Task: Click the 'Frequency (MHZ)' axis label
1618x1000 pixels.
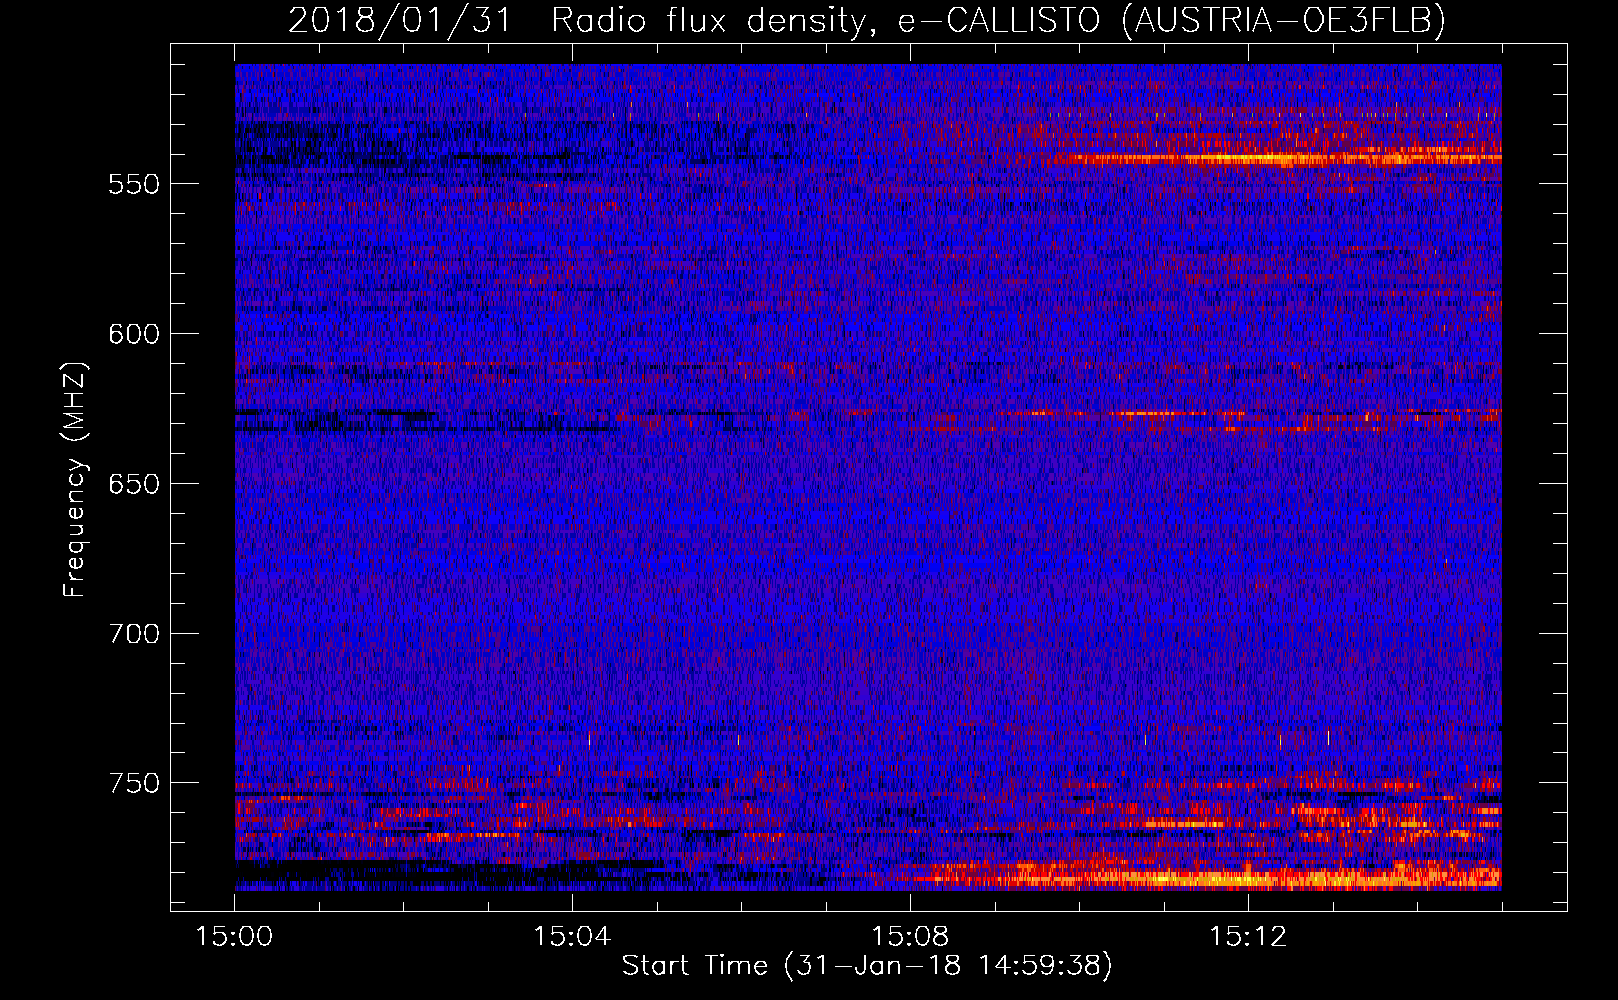Action: (75, 479)
